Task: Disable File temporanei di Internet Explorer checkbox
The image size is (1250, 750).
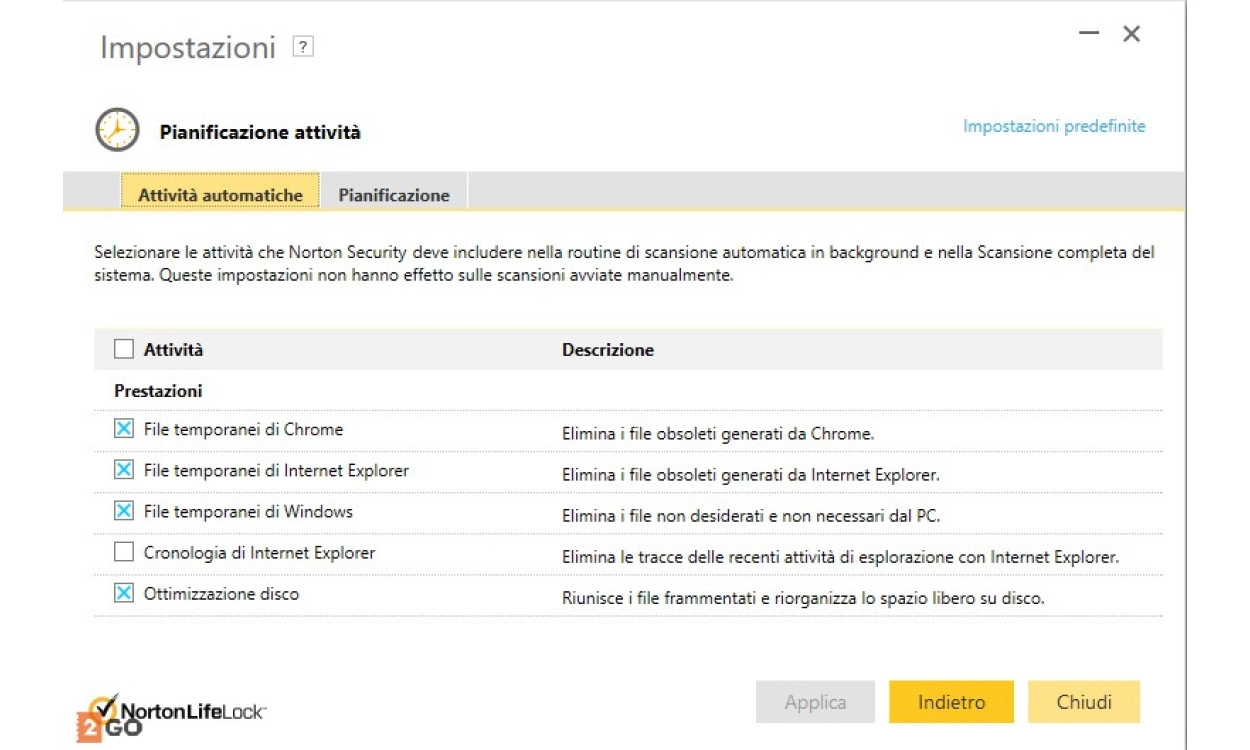Action: pos(123,470)
